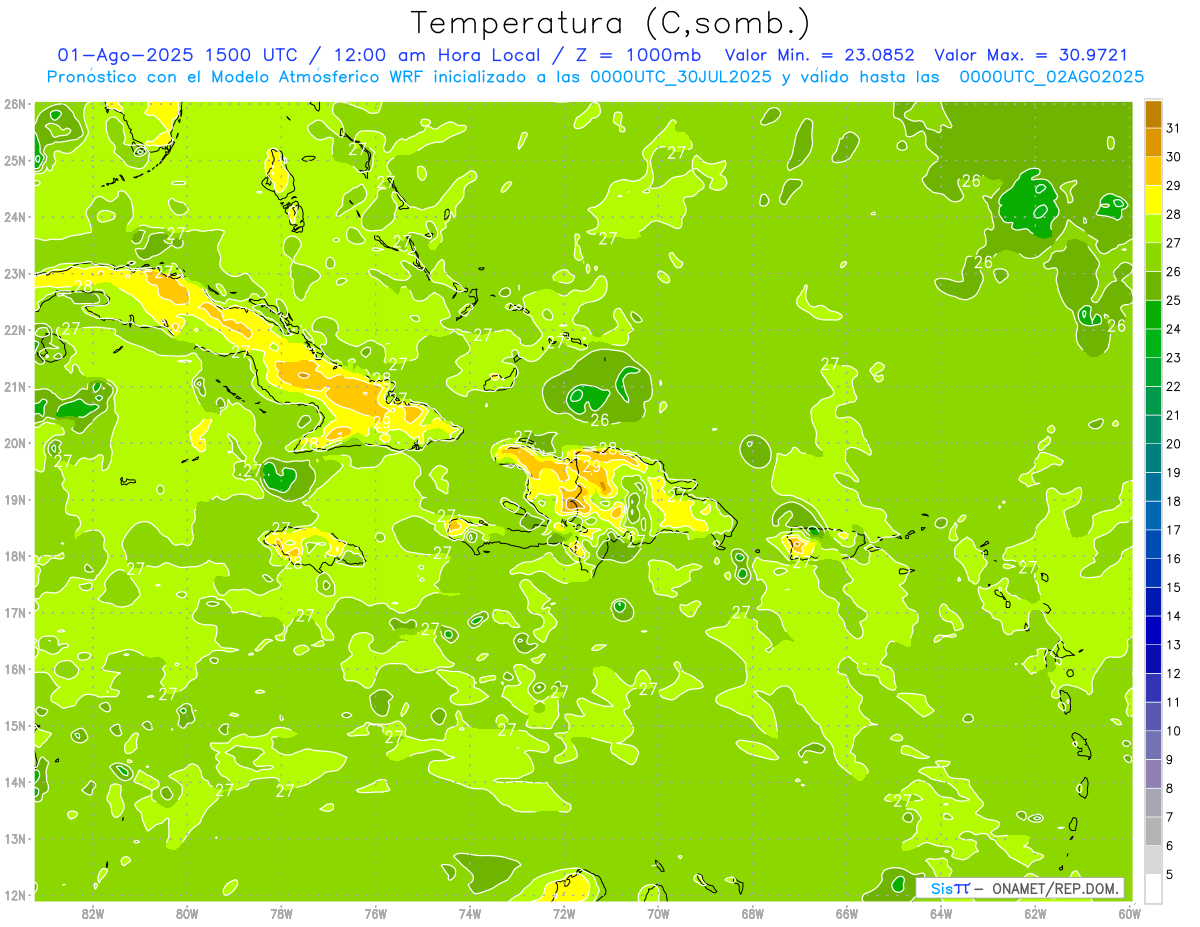This screenshot has width=1200, height=927.
Task: Click the '25' colorbar label
Action: point(1173,300)
